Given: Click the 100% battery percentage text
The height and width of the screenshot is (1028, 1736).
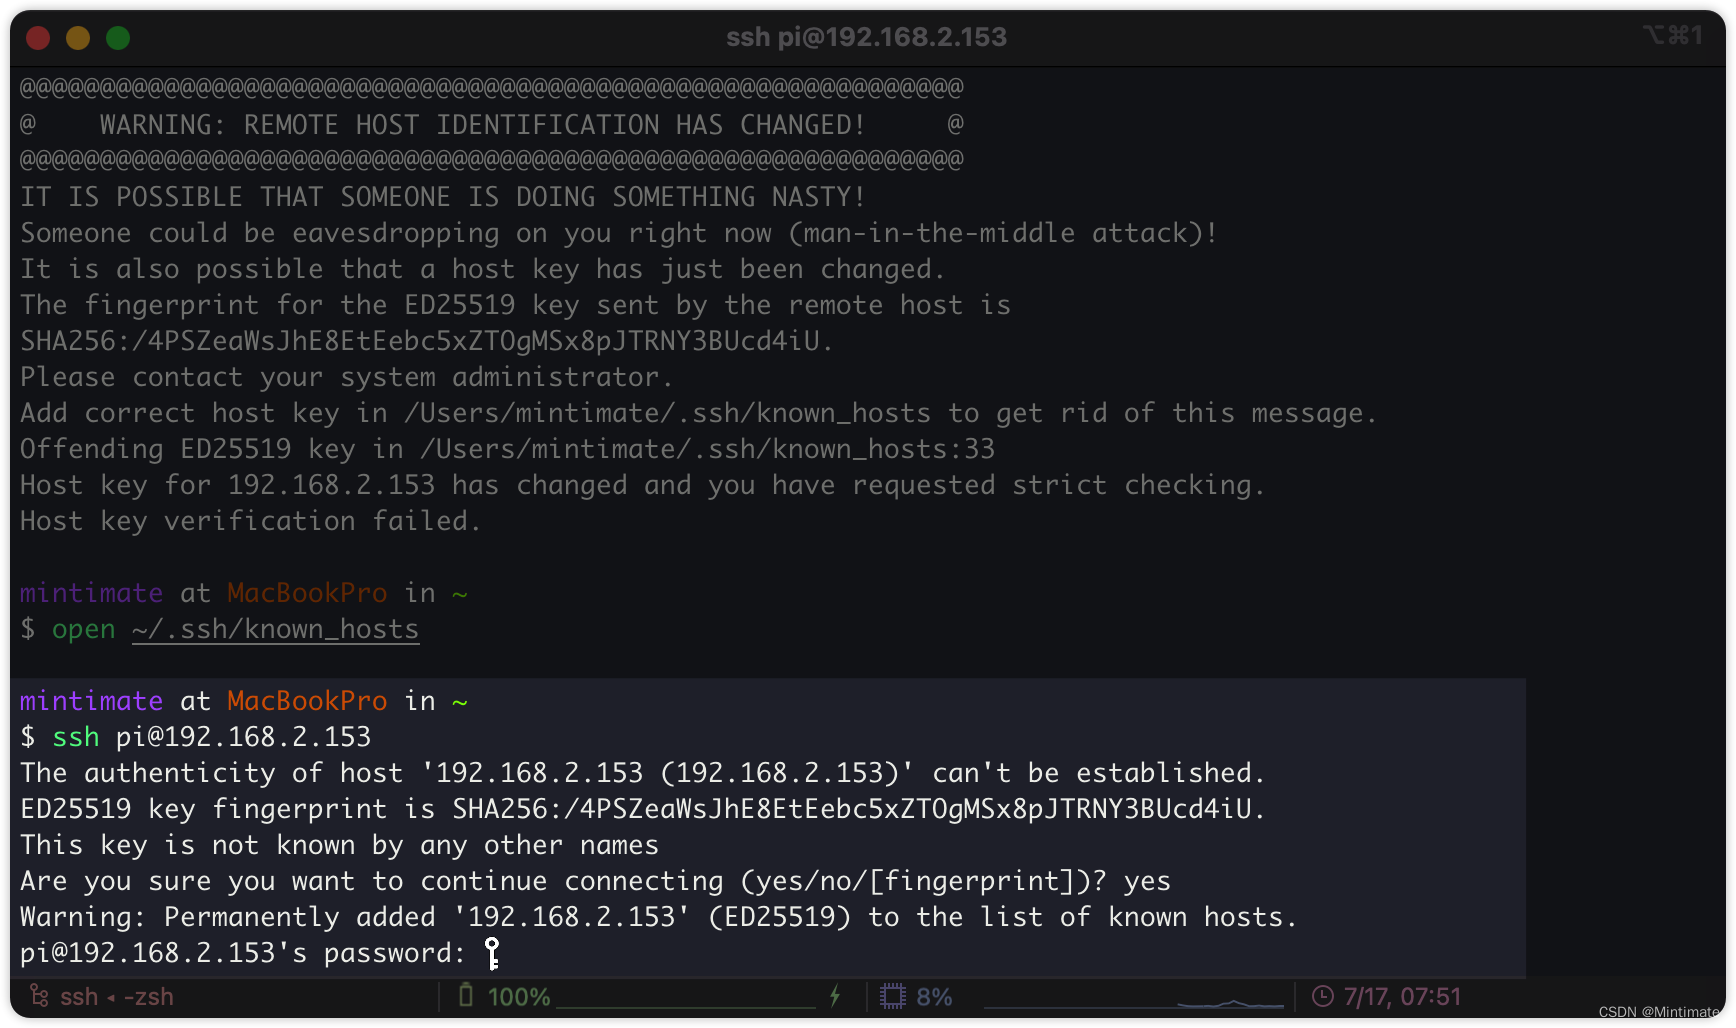Looking at the screenshot, I should pyautogui.click(x=519, y=997).
